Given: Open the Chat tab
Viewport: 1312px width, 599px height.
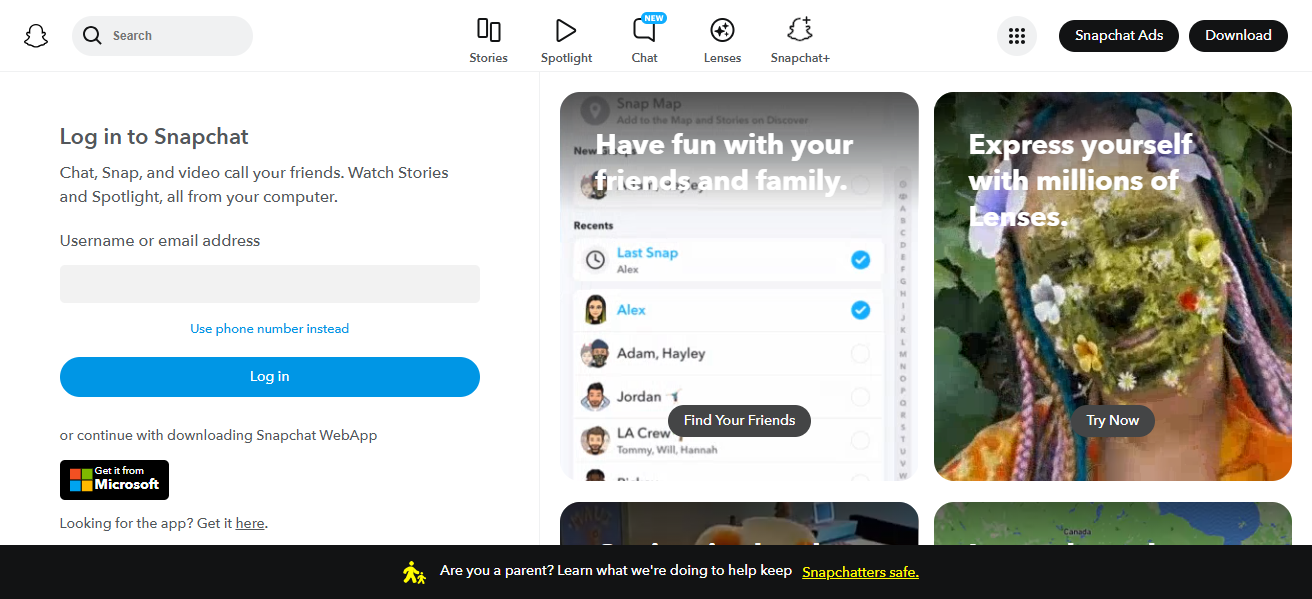Looking at the screenshot, I should 645,41.
